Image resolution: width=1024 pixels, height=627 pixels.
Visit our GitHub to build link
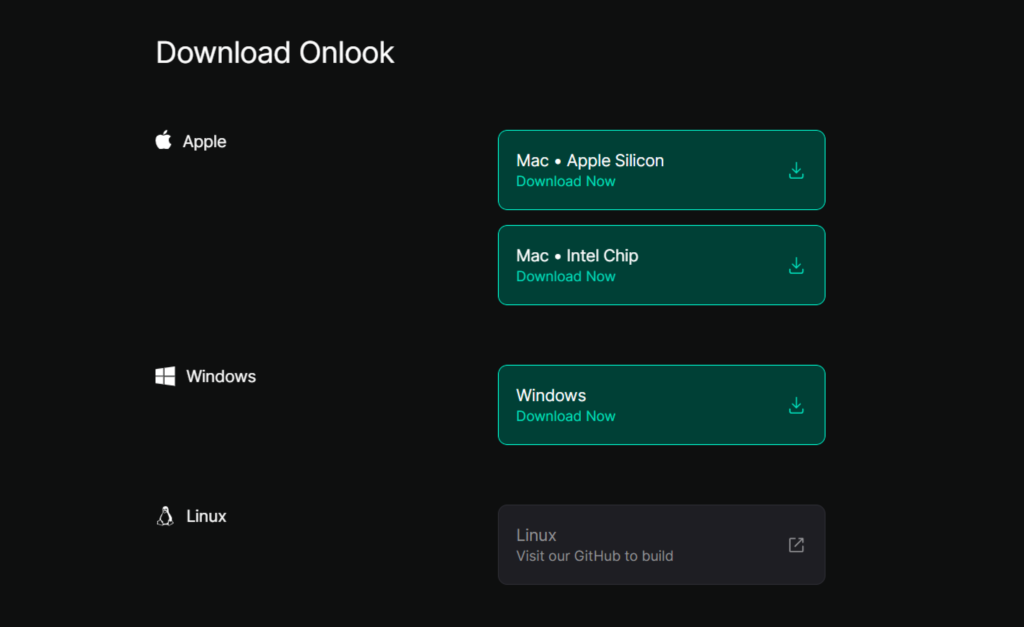[x=594, y=556]
